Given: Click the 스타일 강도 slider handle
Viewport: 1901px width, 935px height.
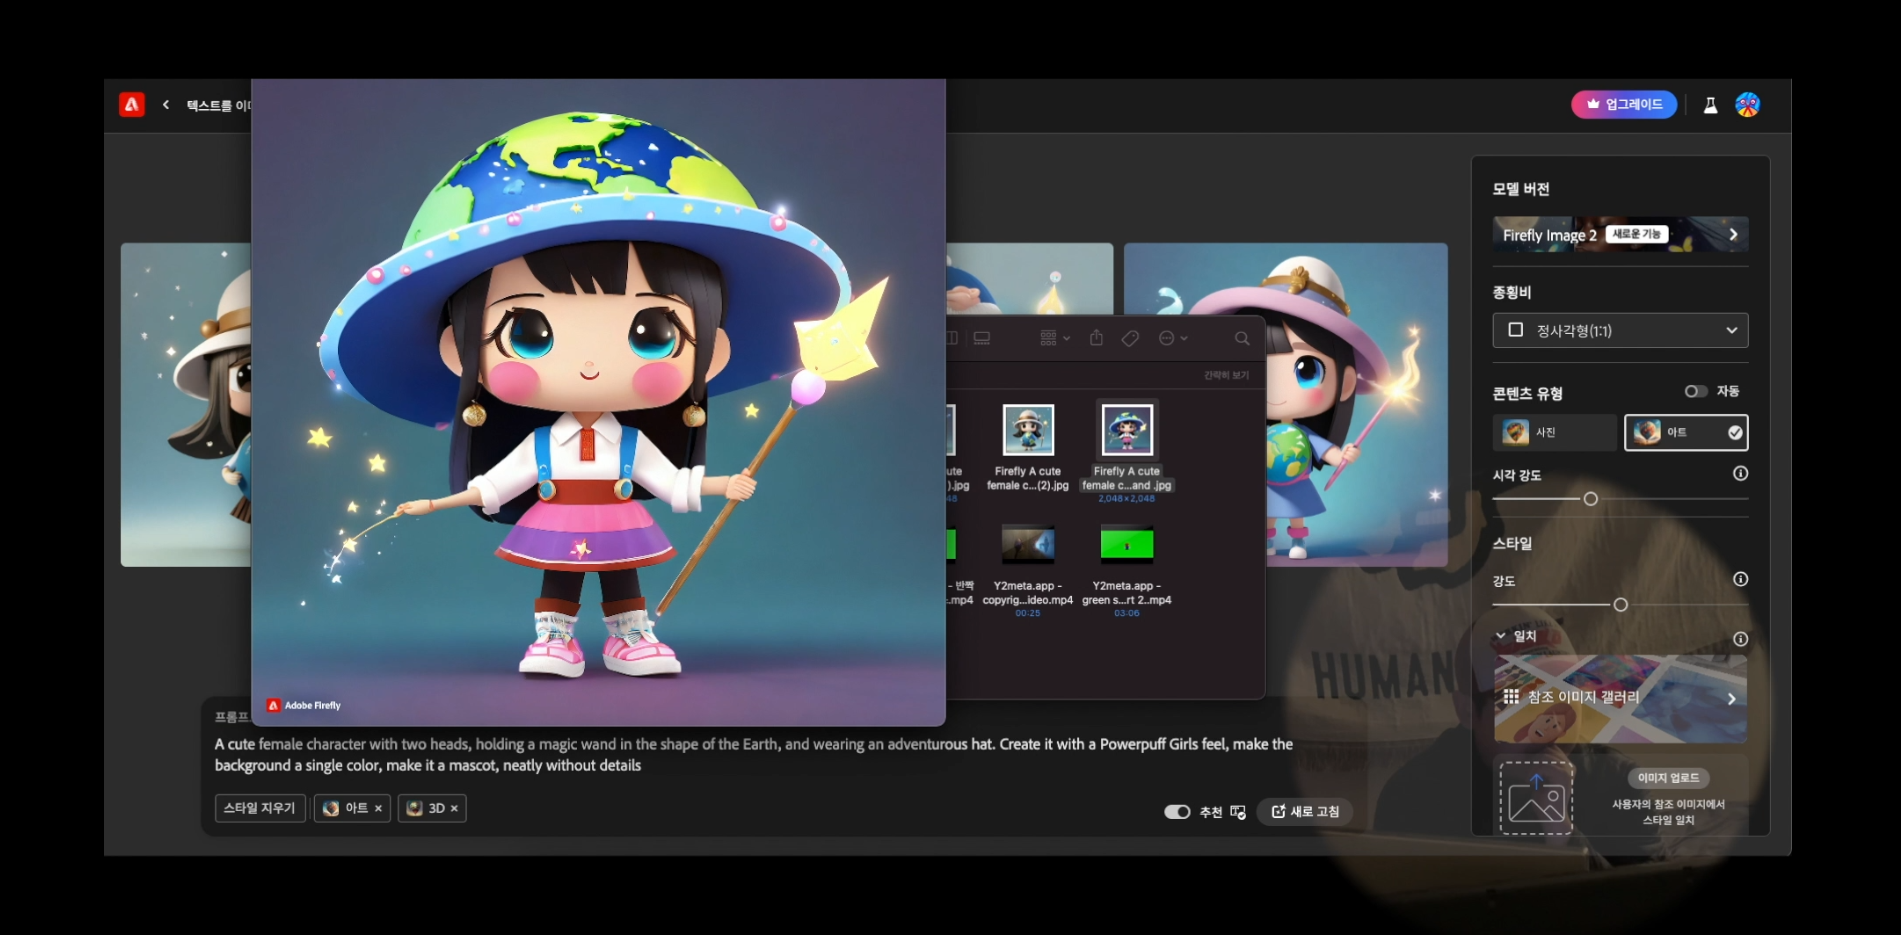Looking at the screenshot, I should coord(1620,605).
